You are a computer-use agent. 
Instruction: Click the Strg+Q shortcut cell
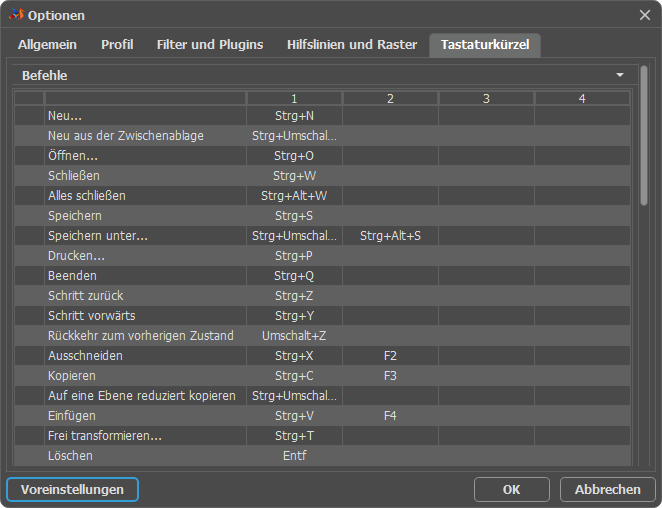tap(294, 276)
